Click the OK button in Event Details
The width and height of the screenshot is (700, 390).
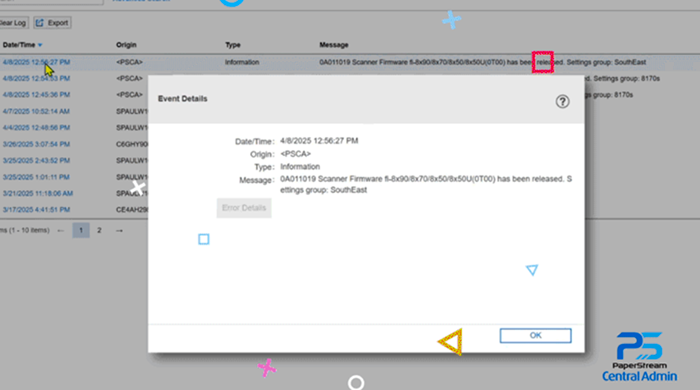535,336
